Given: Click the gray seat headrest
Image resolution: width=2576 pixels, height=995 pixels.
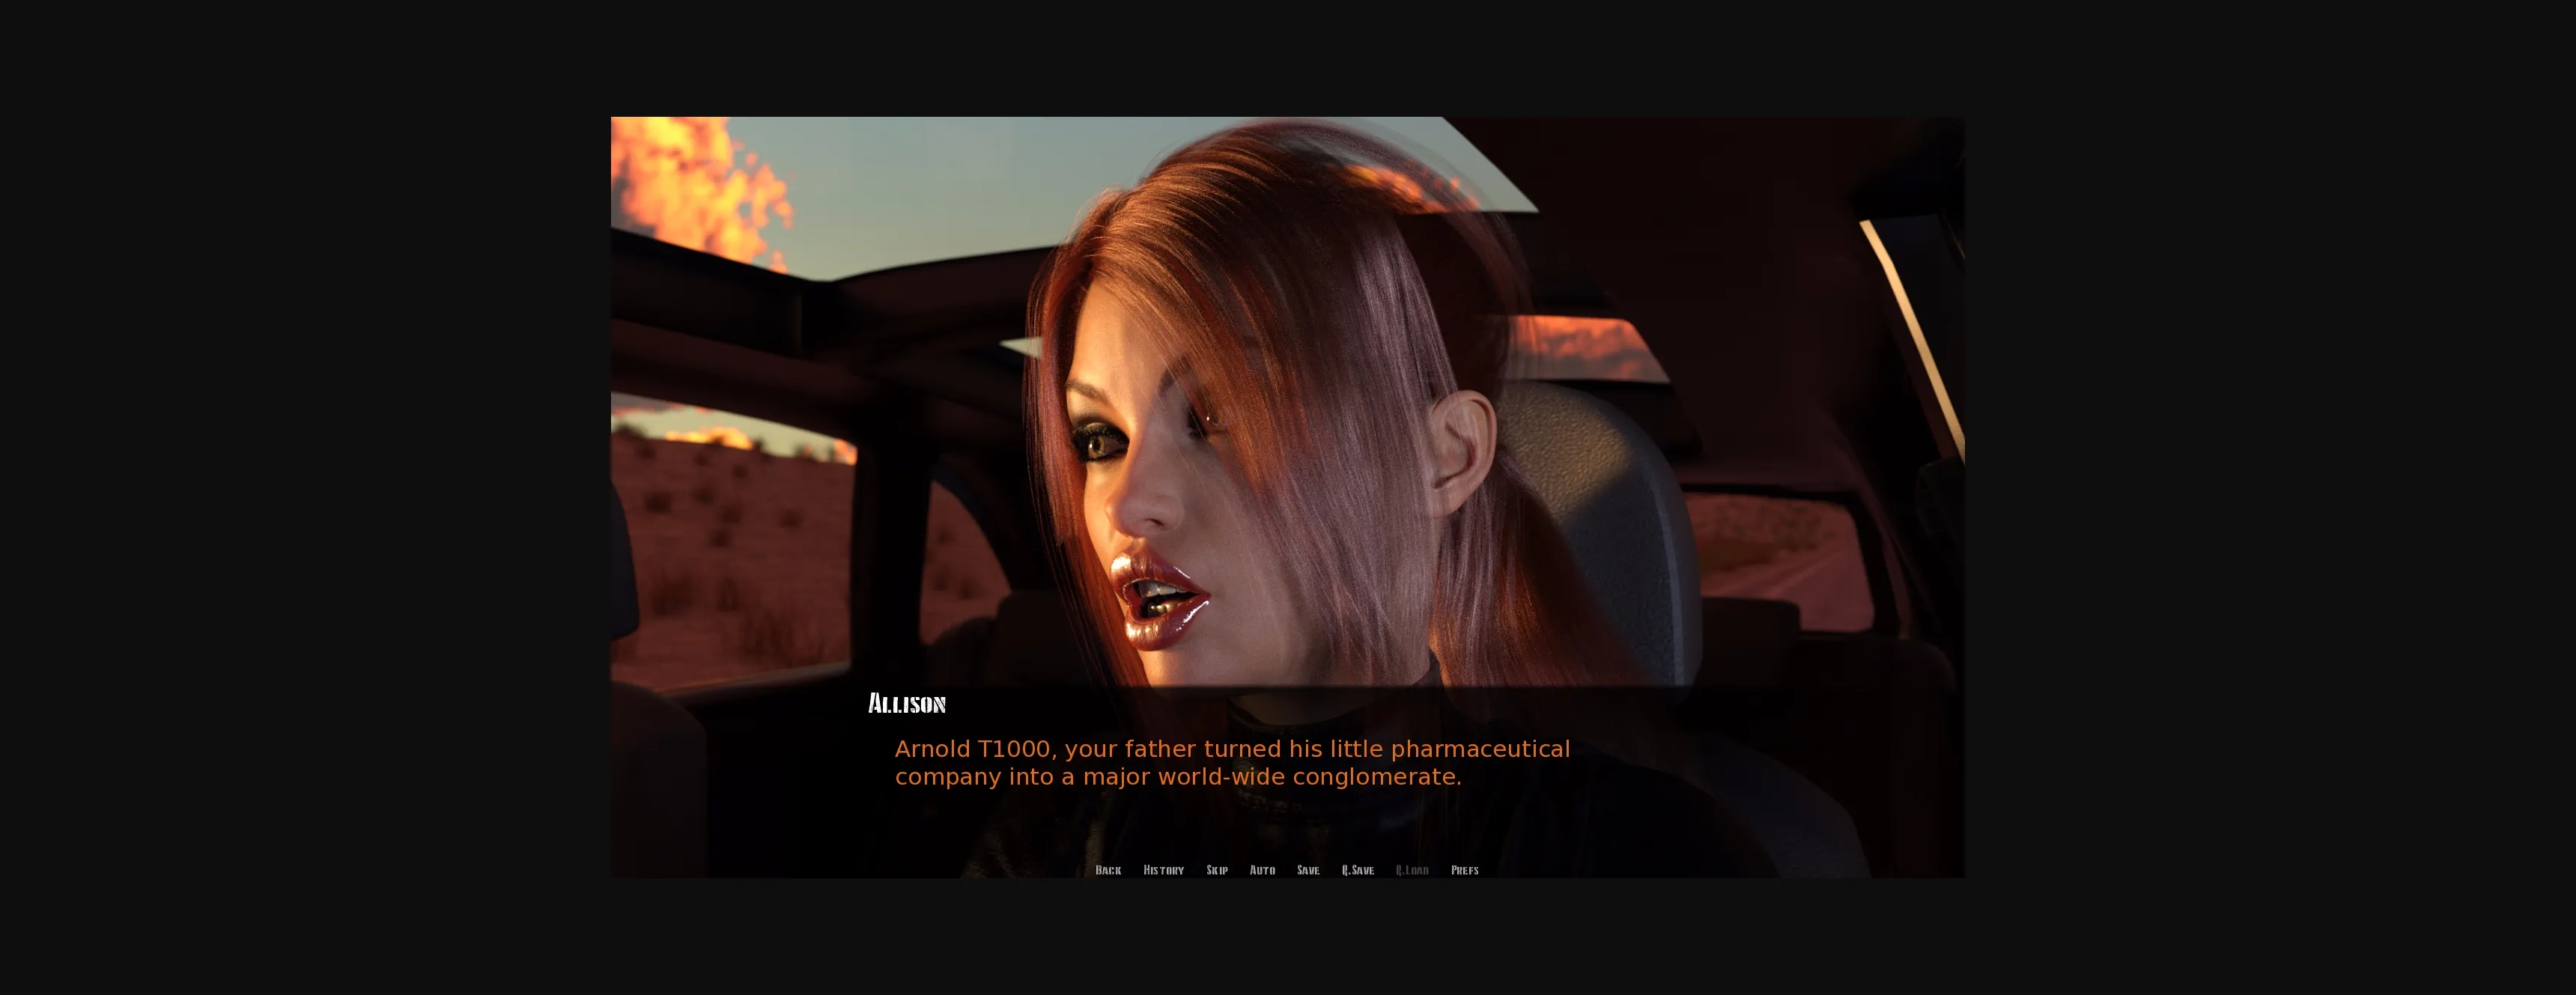Looking at the screenshot, I should [x=1600, y=500].
